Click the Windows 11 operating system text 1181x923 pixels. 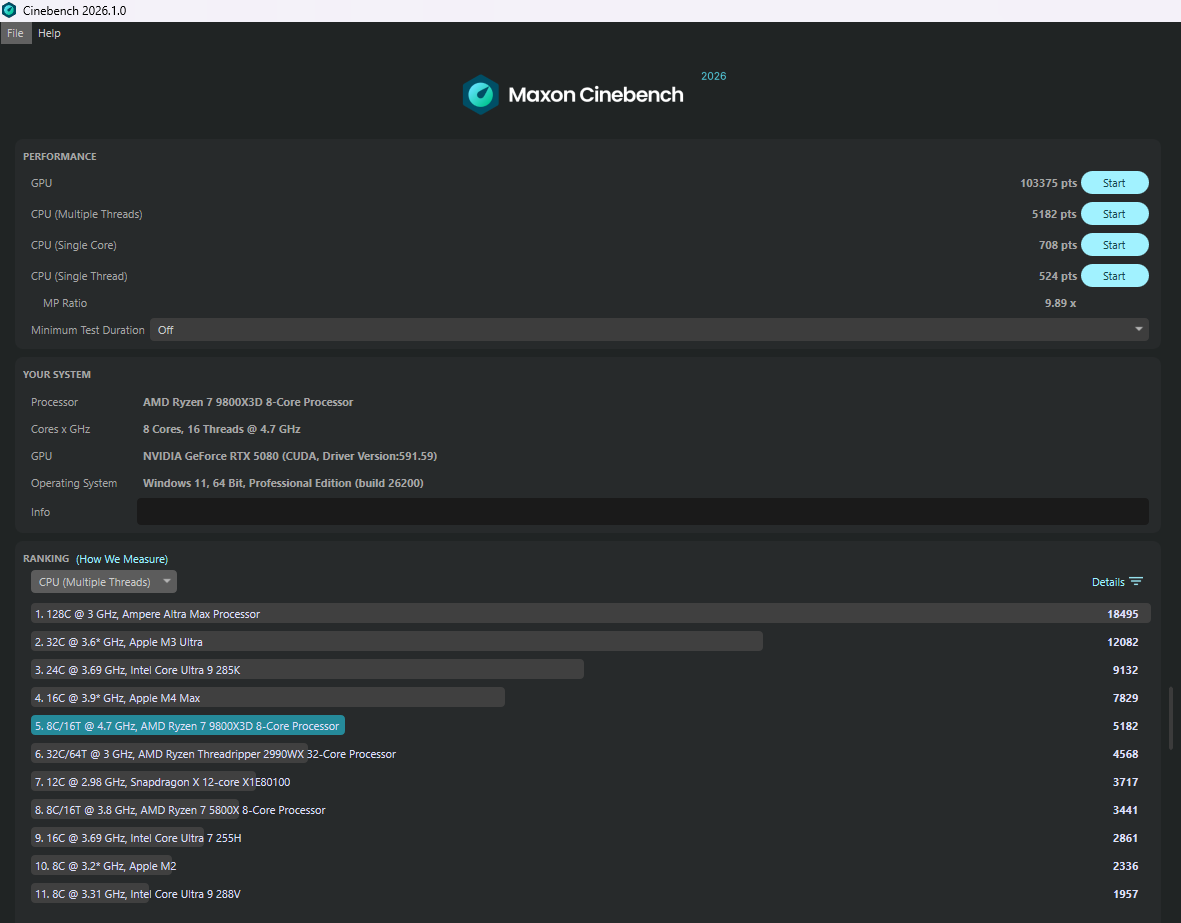click(283, 483)
